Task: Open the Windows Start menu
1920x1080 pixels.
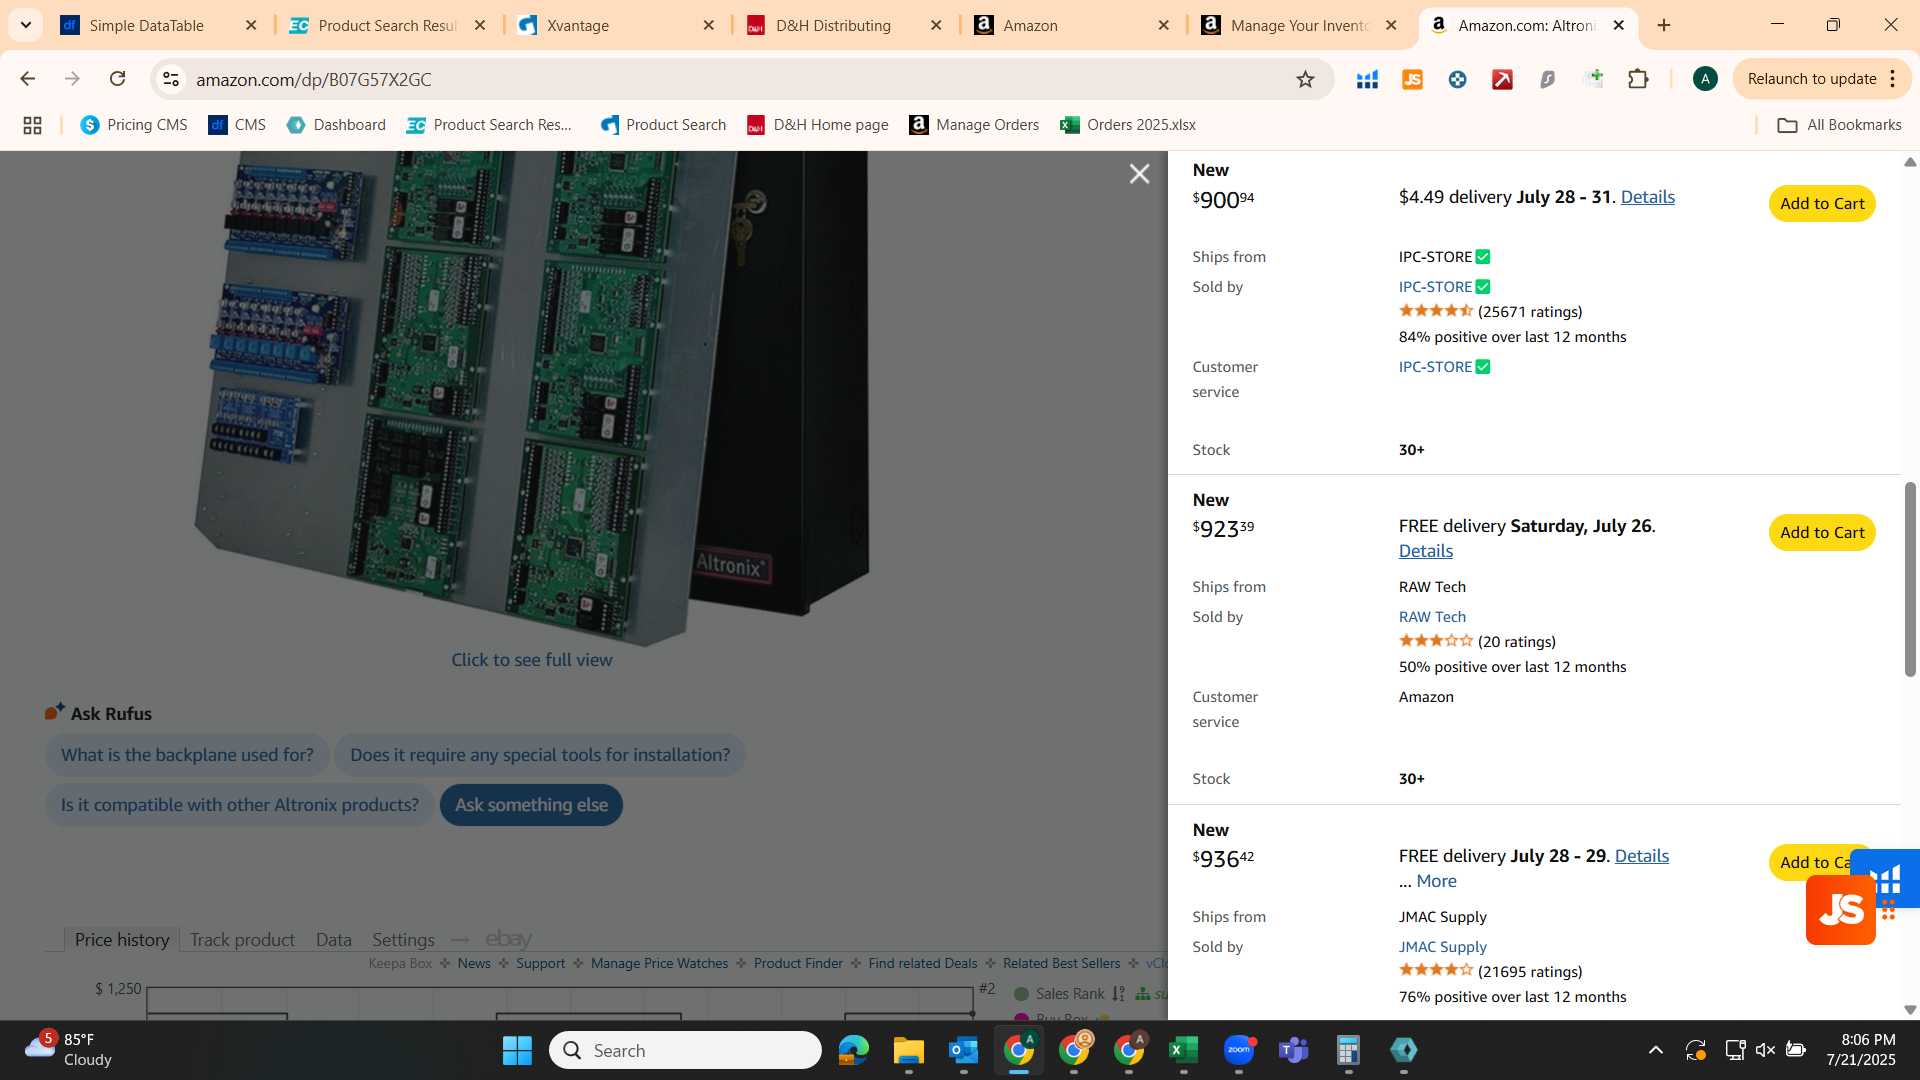Action: (517, 1050)
